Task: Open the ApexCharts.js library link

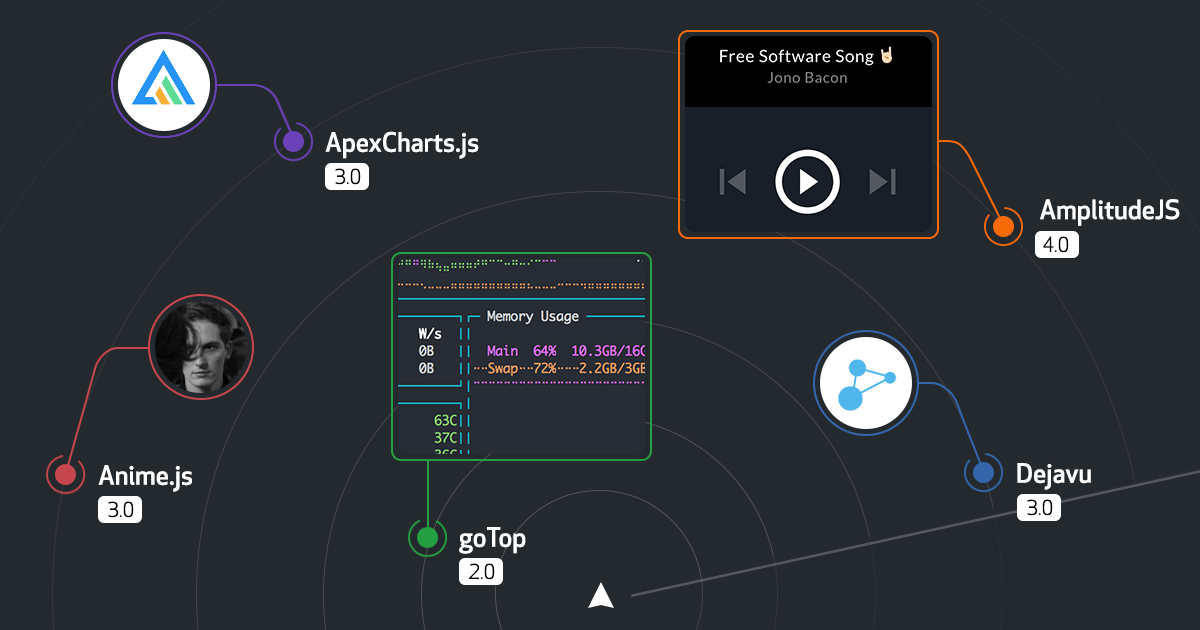Action: 402,144
